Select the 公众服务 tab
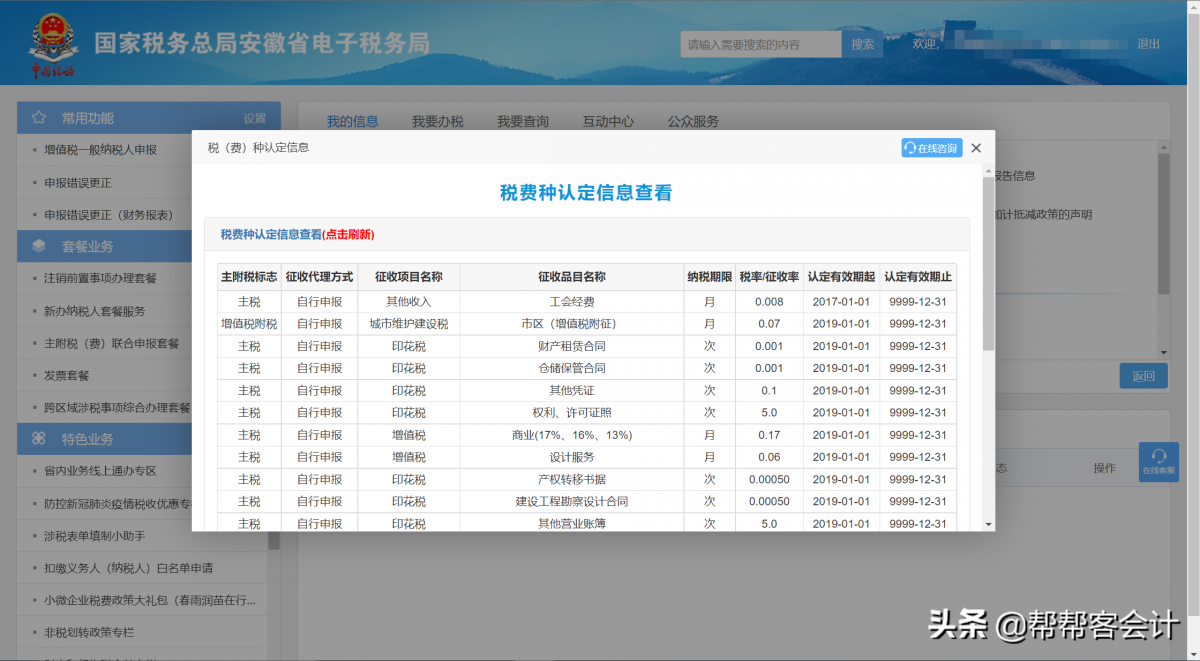The width and height of the screenshot is (1200, 661). pyautogui.click(x=693, y=122)
